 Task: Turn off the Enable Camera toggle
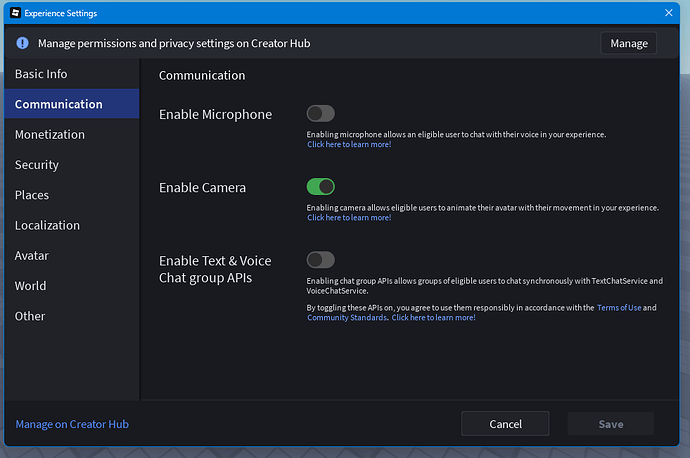coord(320,187)
